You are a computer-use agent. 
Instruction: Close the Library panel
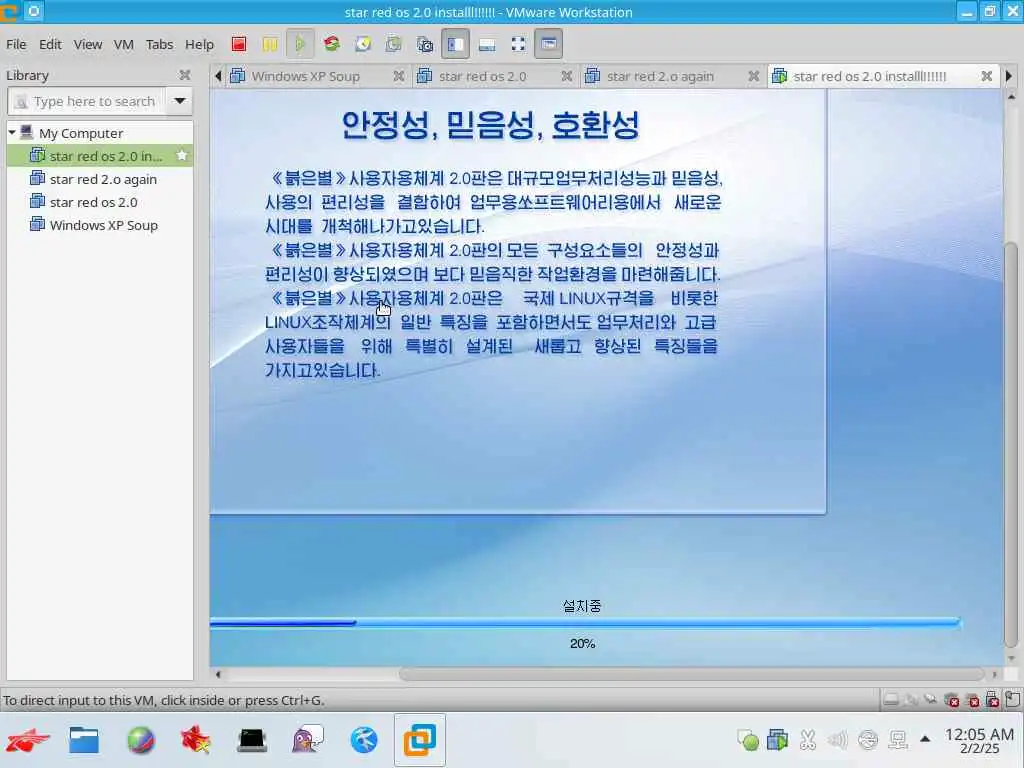185,75
